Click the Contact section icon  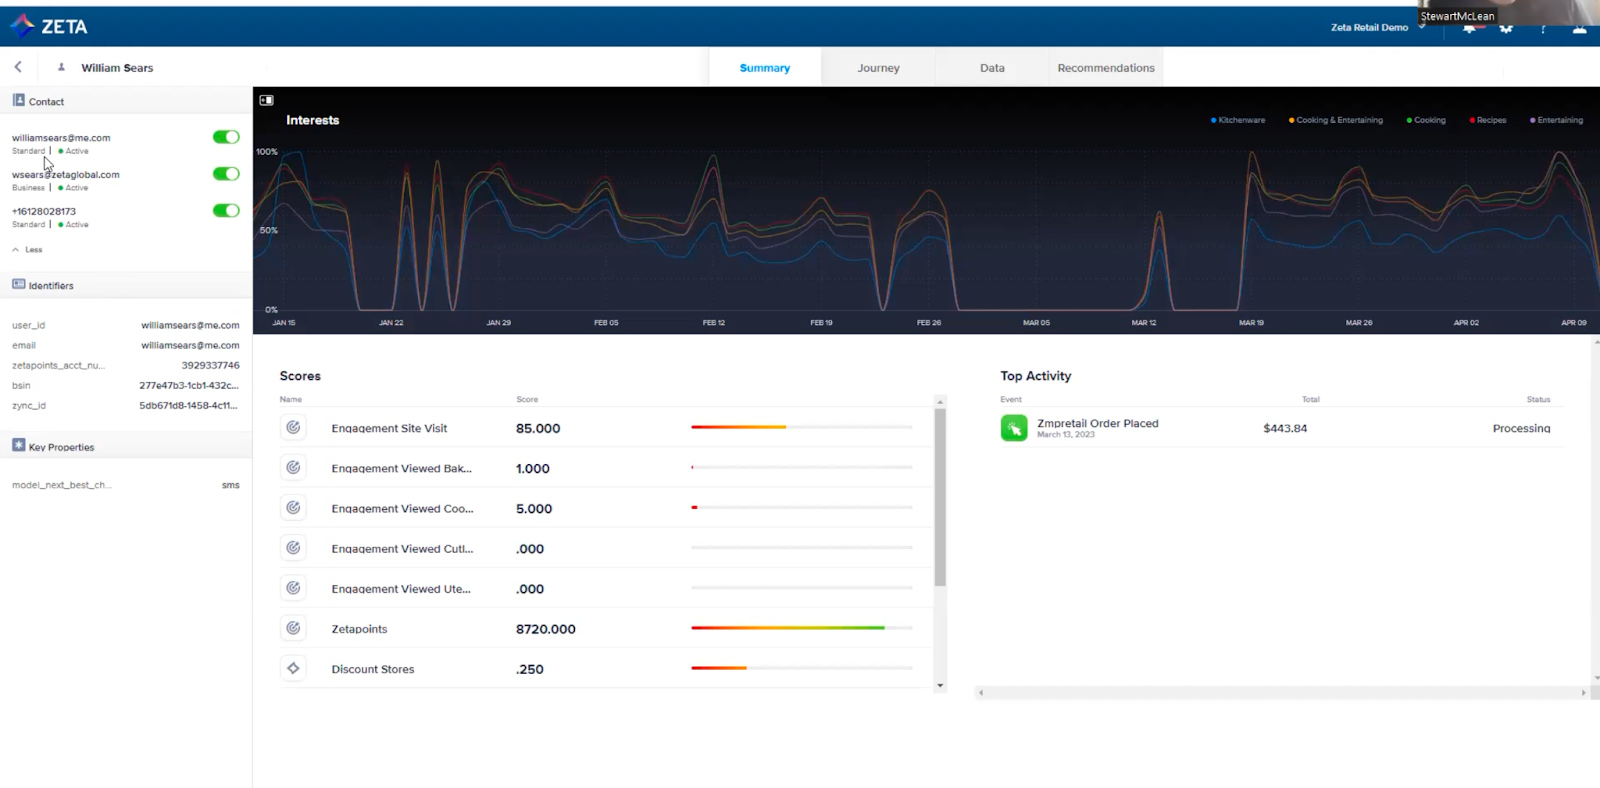pyautogui.click(x=18, y=100)
